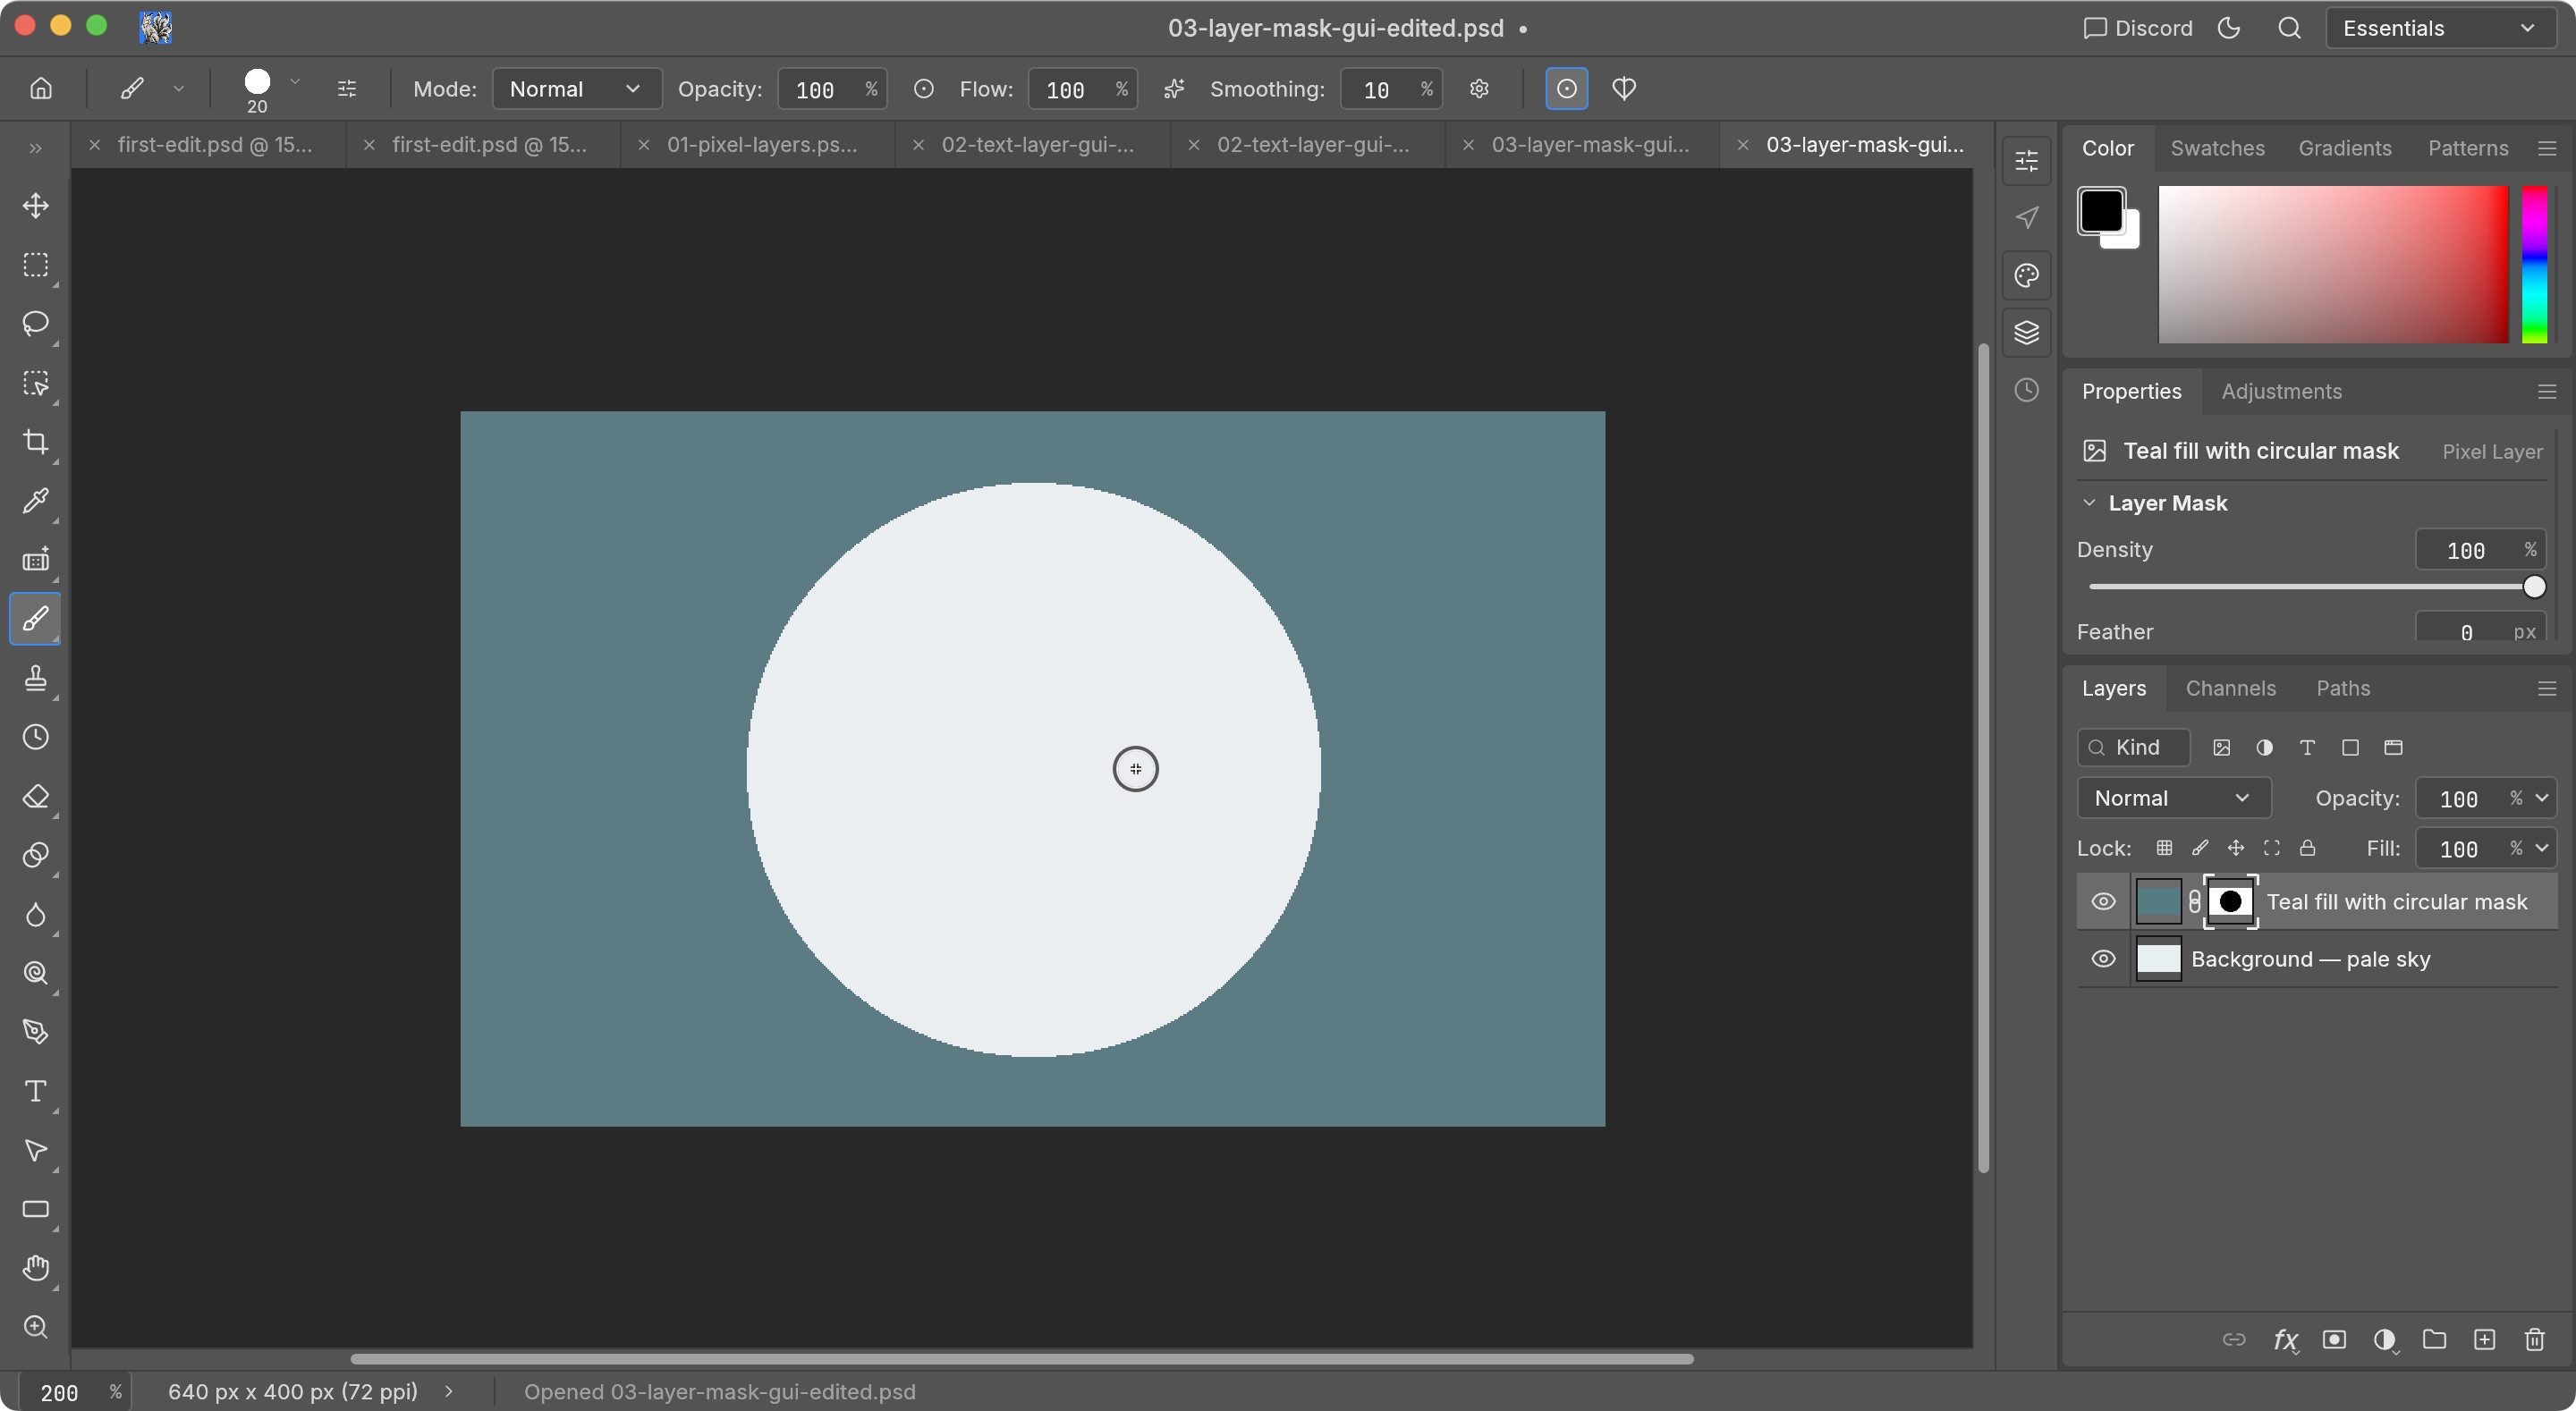Click the Density slider handle
Viewport: 2576px width, 1411px height.
click(2533, 587)
